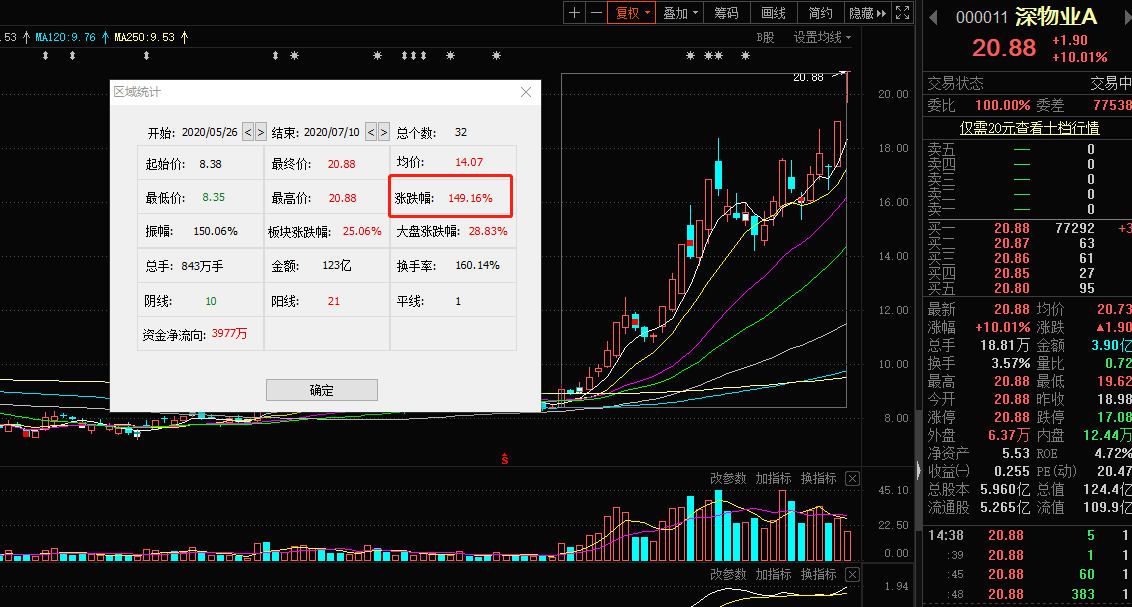Open 仅需20元查看十档行情 link
This screenshot has width=1132, height=607.
tap(1029, 127)
